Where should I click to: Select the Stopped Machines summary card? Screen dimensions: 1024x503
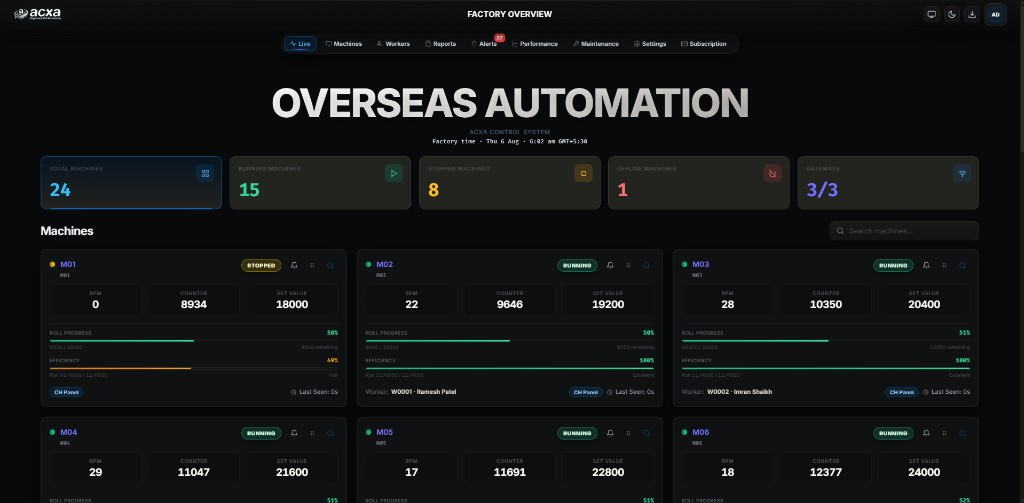(x=509, y=183)
